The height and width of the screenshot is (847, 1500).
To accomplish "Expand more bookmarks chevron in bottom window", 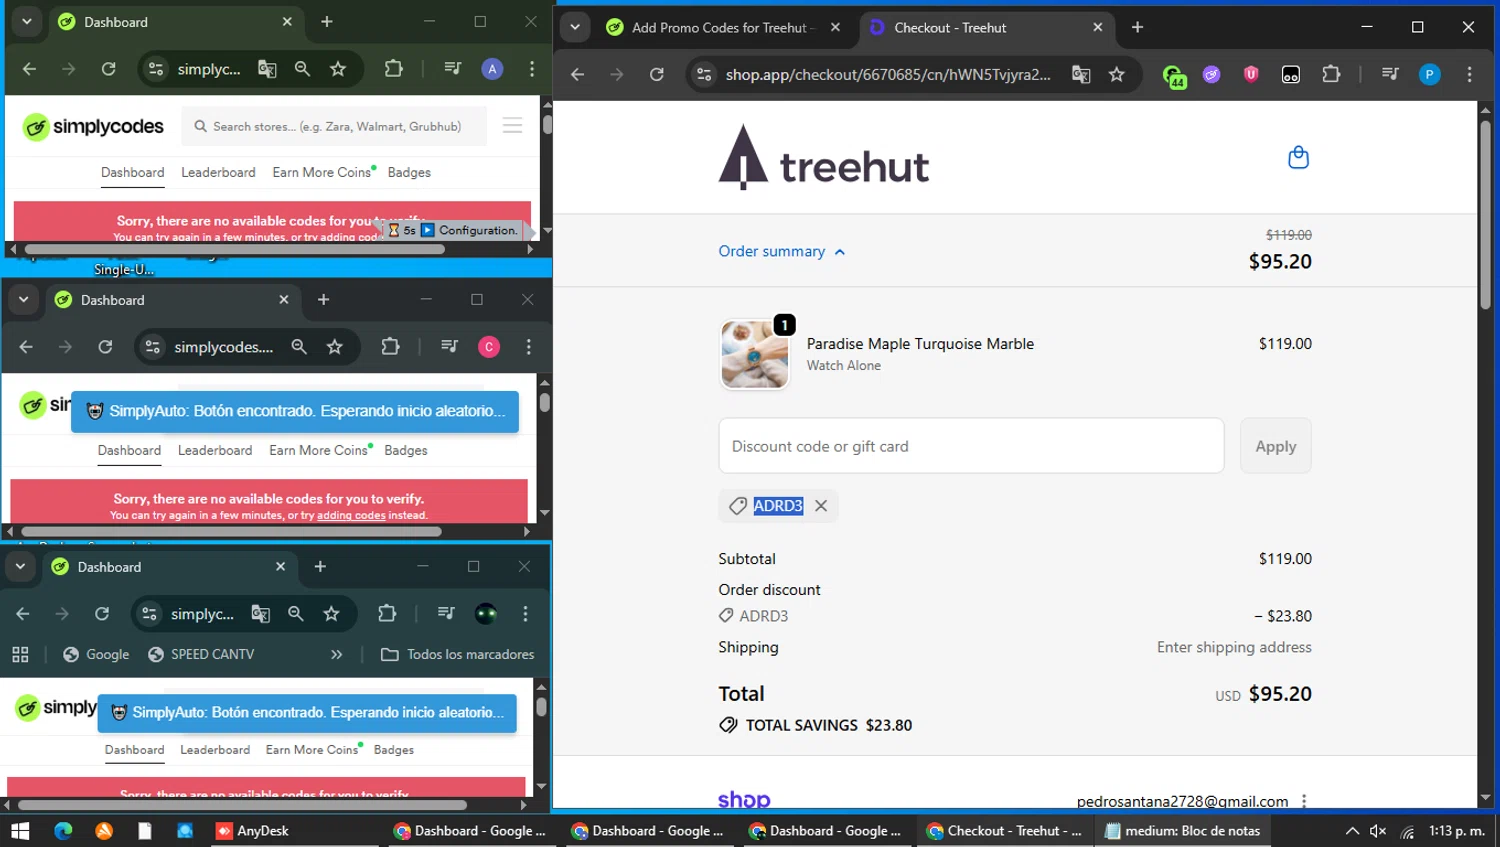I will (x=337, y=655).
